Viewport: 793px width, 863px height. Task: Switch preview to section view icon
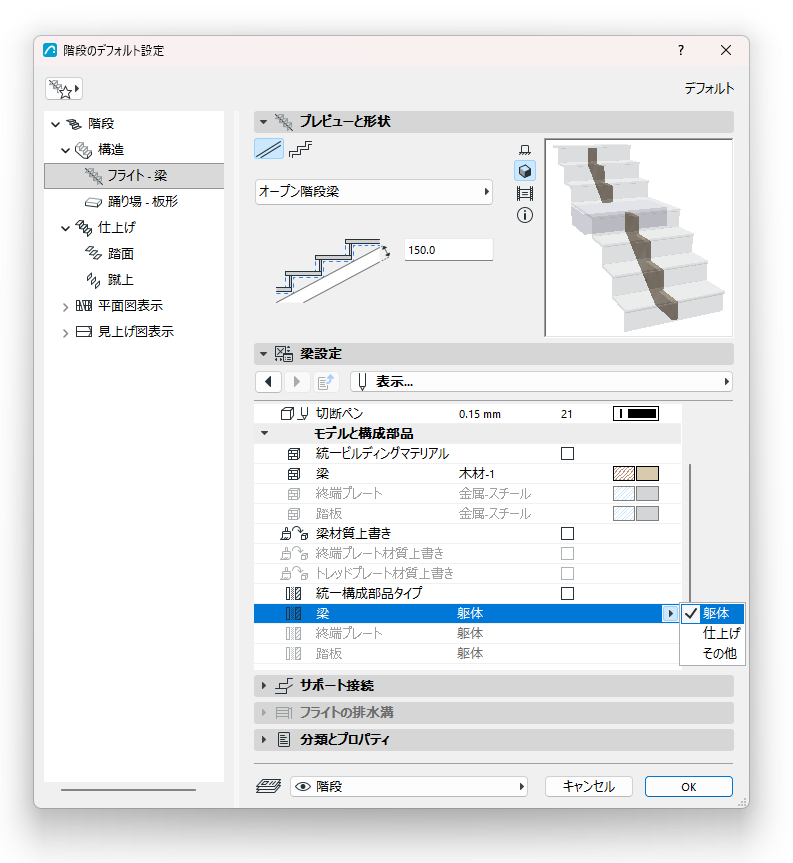pyautogui.click(x=524, y=193)
